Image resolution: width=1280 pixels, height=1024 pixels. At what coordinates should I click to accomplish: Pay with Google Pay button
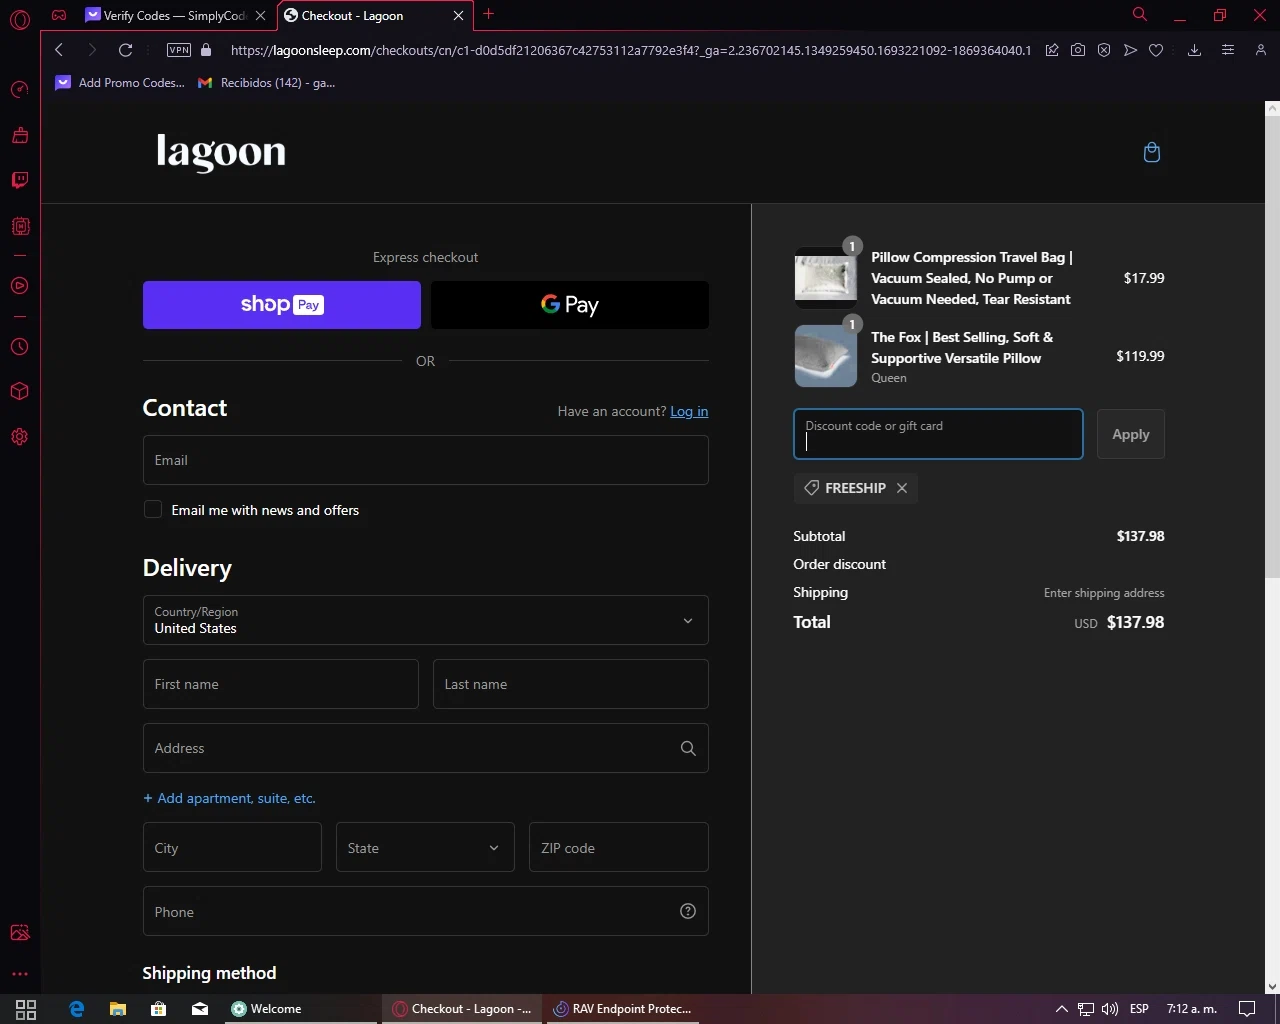[x=570, y=305]
